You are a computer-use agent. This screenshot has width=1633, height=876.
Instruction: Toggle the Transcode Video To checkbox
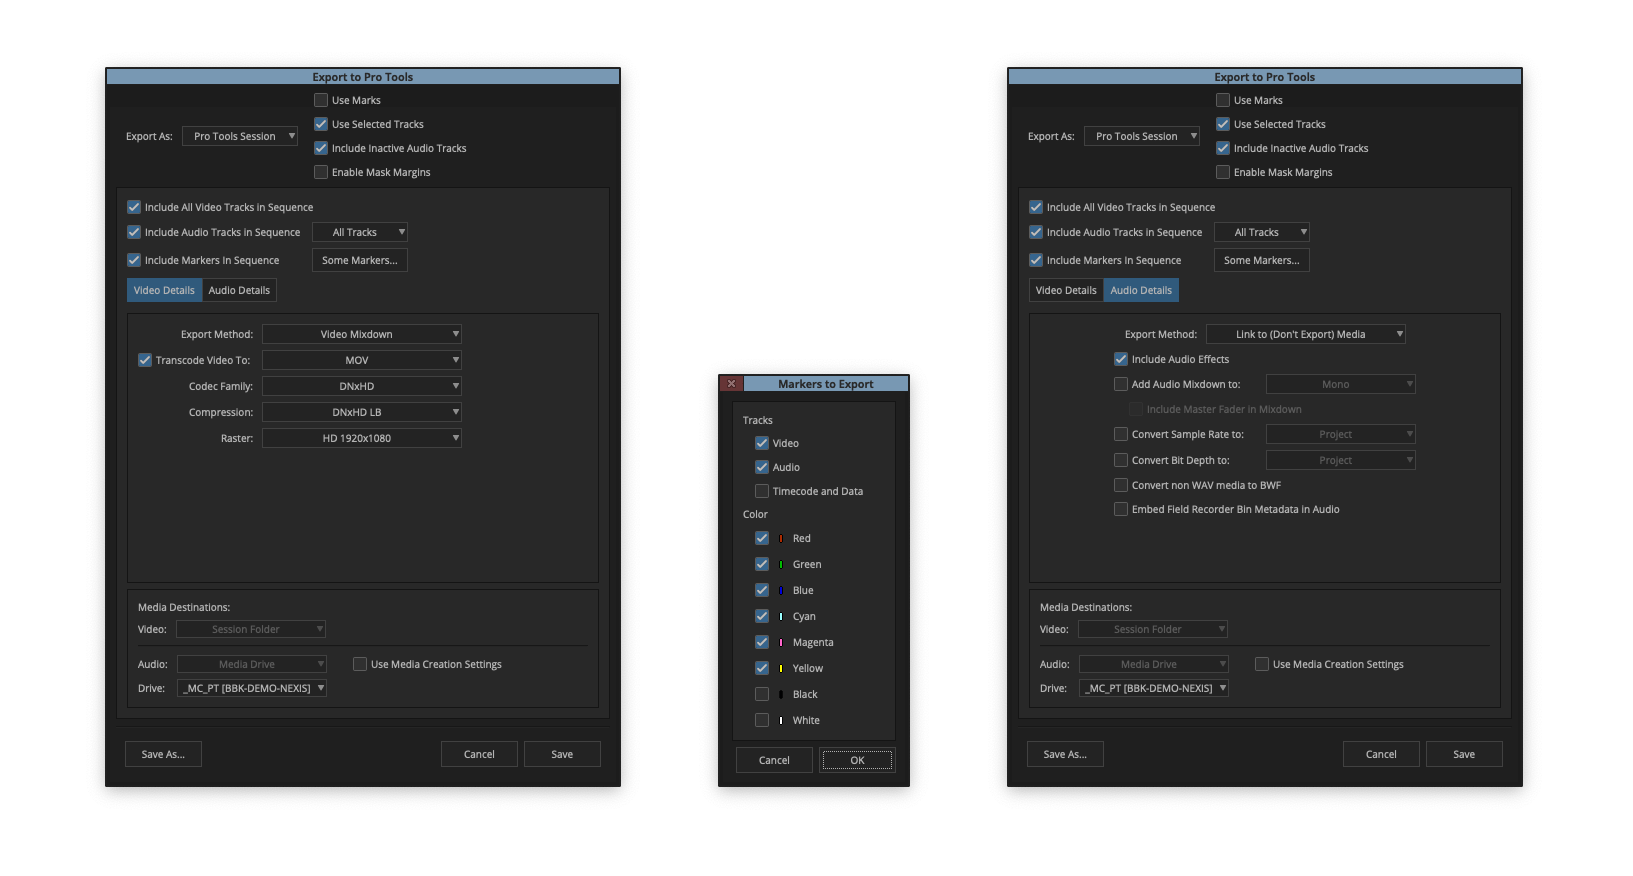click(x=145, y=360)
